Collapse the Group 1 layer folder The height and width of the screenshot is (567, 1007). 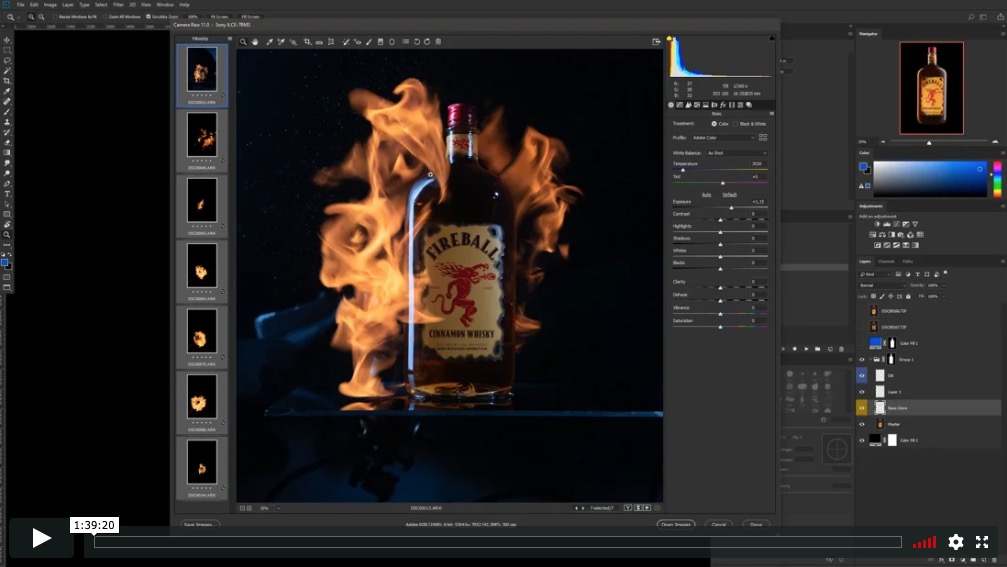click(870, 360)
